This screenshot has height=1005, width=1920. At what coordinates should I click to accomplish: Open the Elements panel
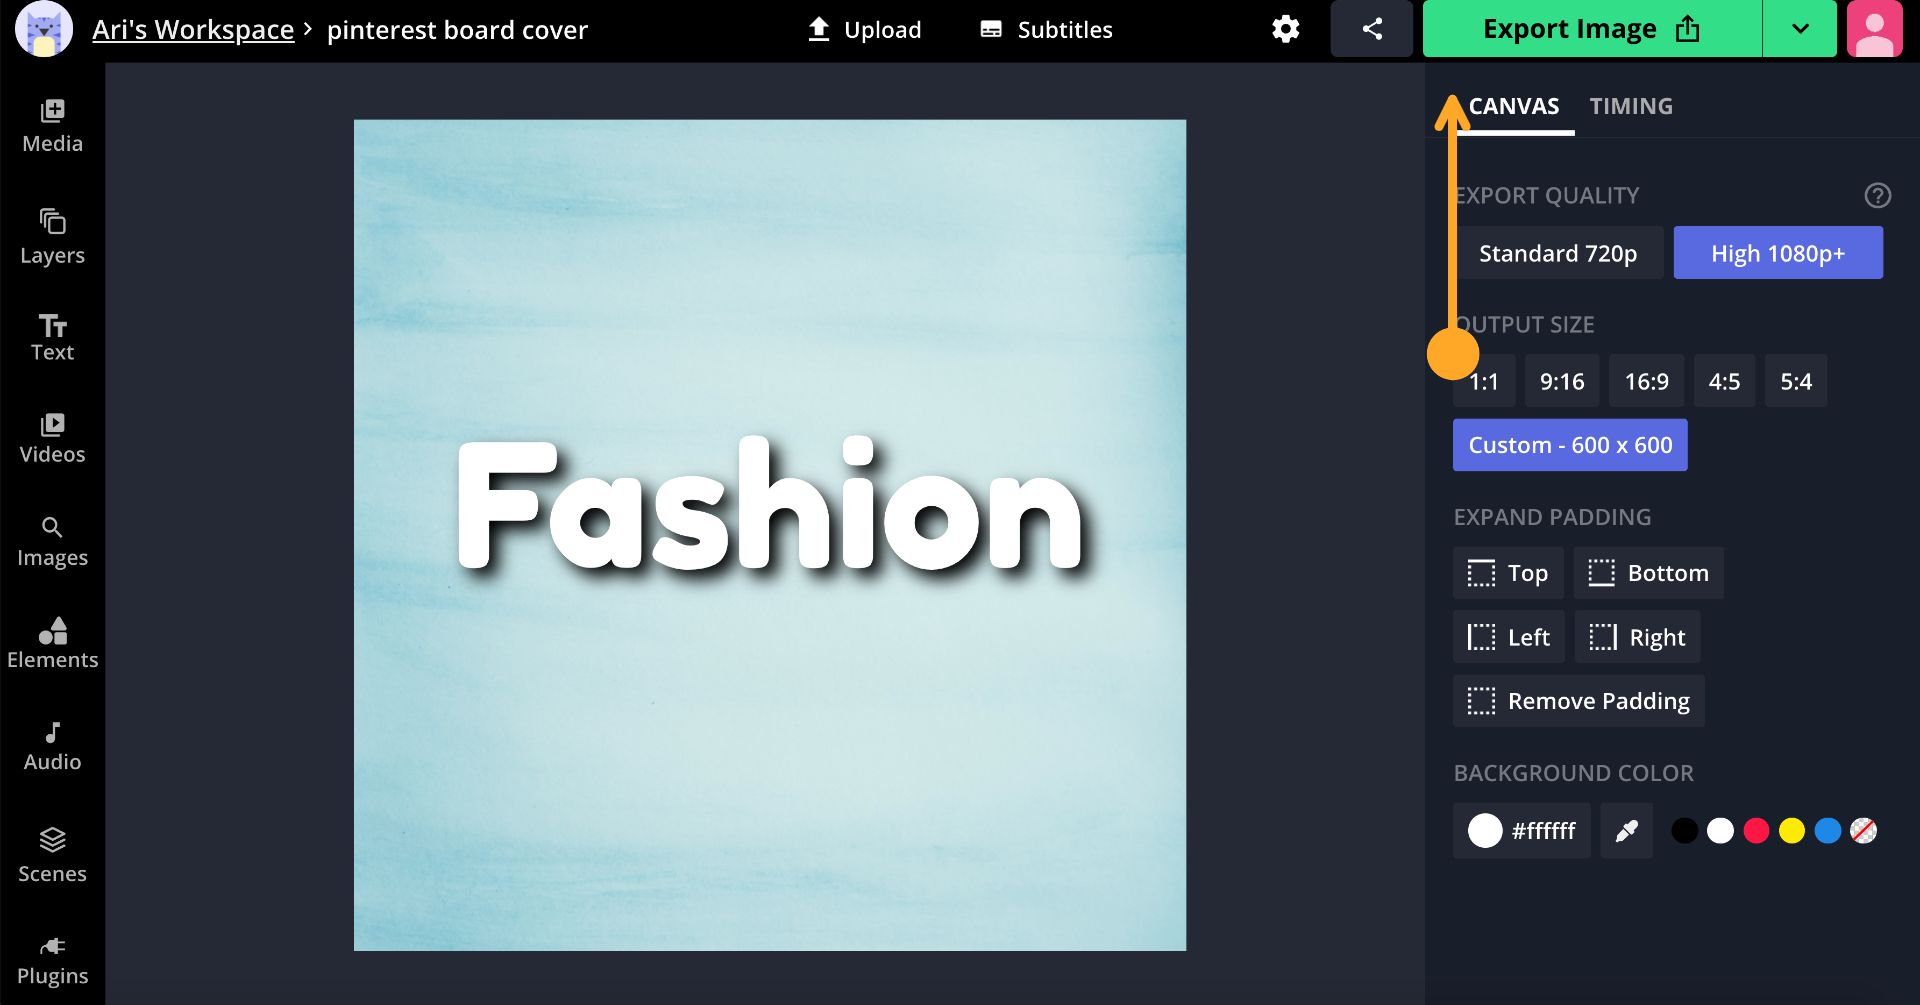click(52, 643)
